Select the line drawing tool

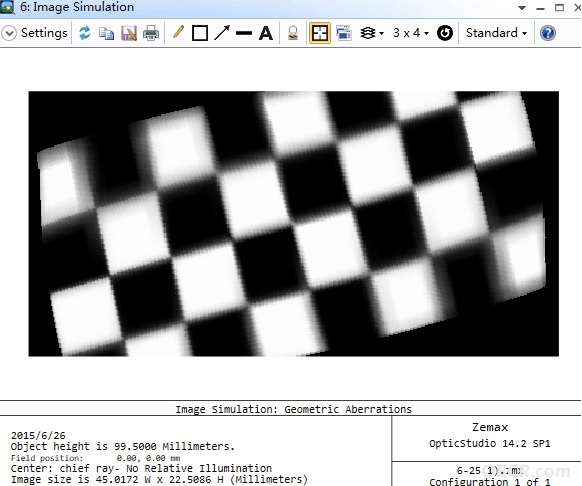tap(244, 33)
